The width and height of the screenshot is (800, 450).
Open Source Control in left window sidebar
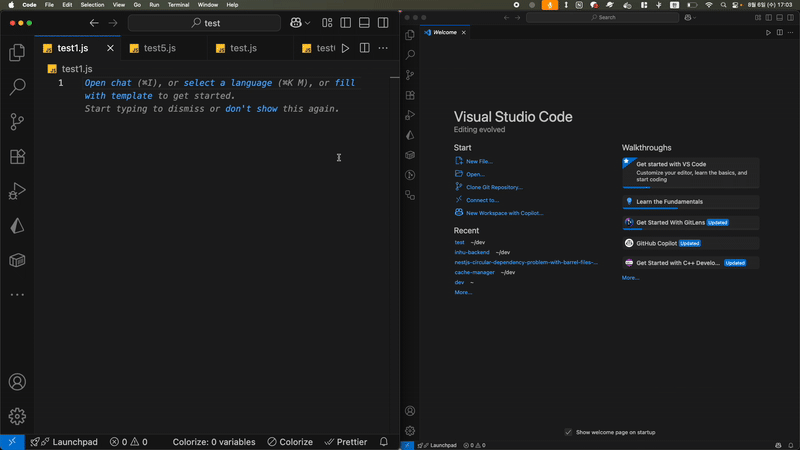point(17,122)
